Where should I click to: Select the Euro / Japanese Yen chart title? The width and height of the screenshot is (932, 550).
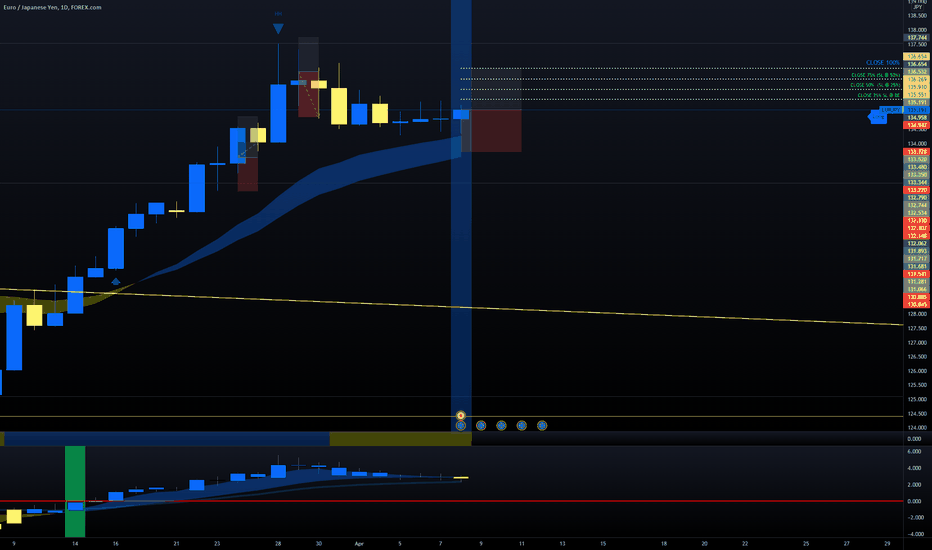pyautogui.click(x=52, y=7)
